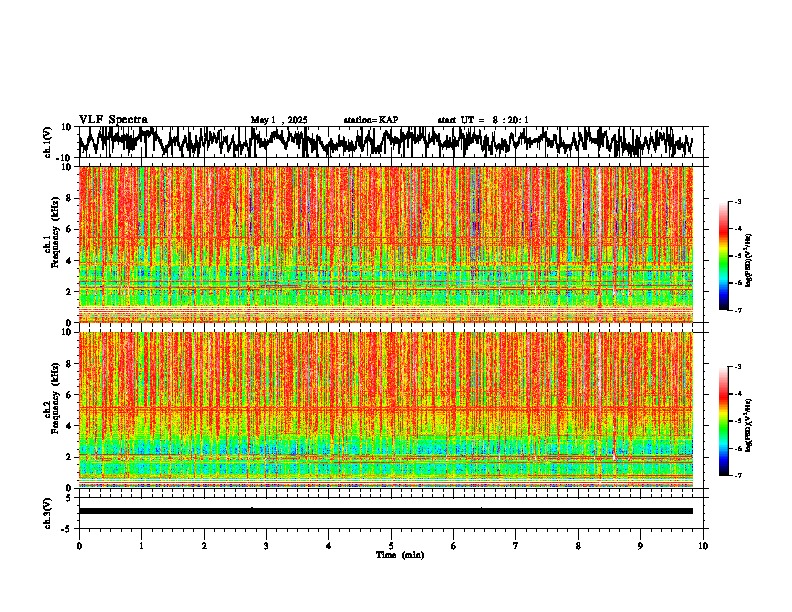Click the '-7' label on ch.1 colorbar

737,310
